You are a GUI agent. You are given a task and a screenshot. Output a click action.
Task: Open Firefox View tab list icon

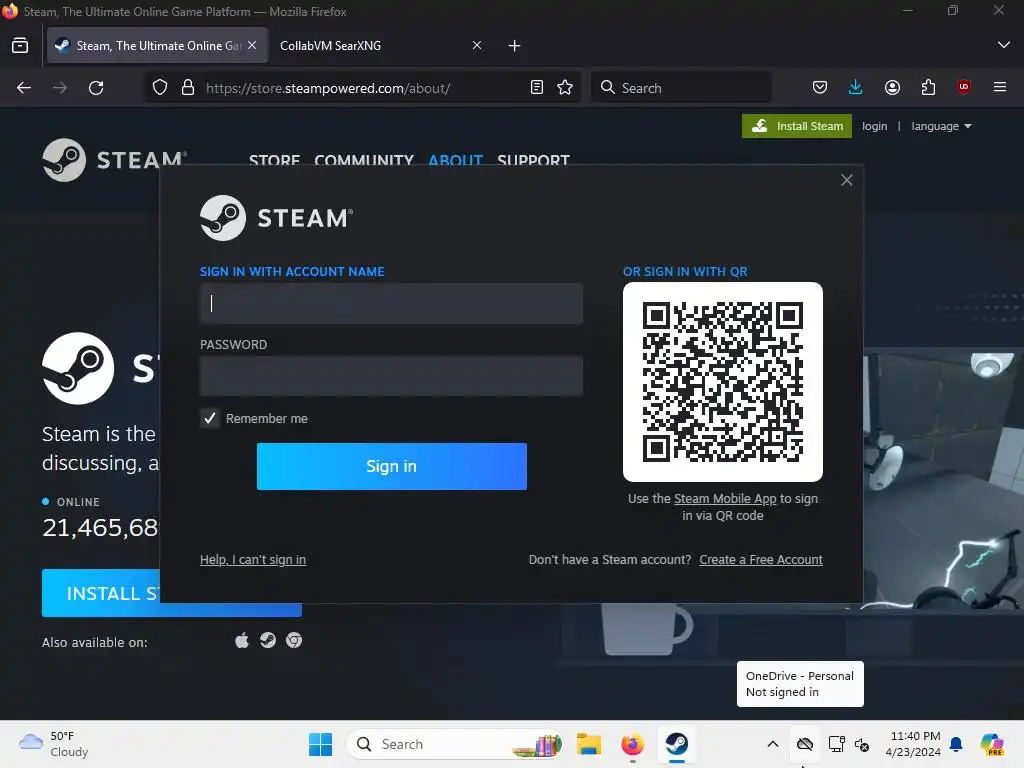click(20, 46)
